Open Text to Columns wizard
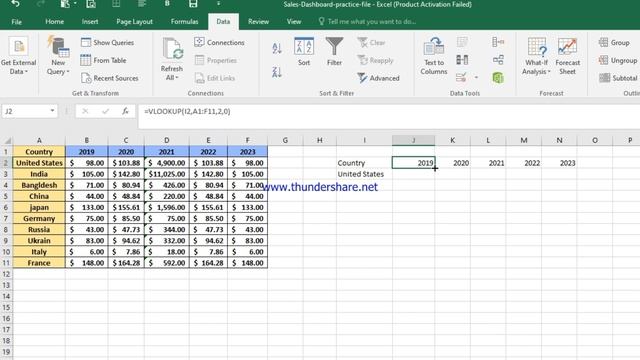 pos(434,56)
